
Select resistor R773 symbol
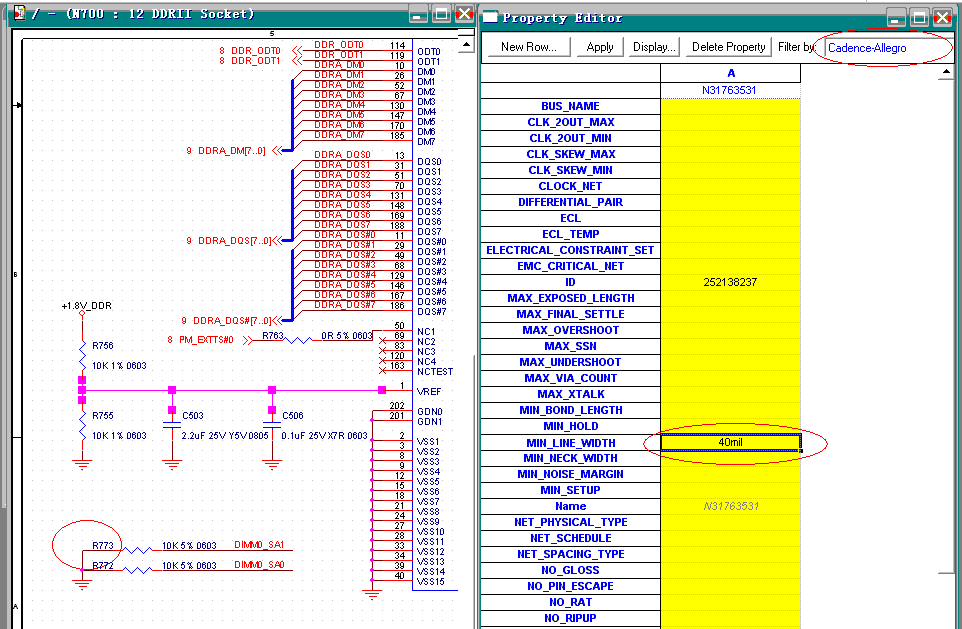tap(136, 547)
